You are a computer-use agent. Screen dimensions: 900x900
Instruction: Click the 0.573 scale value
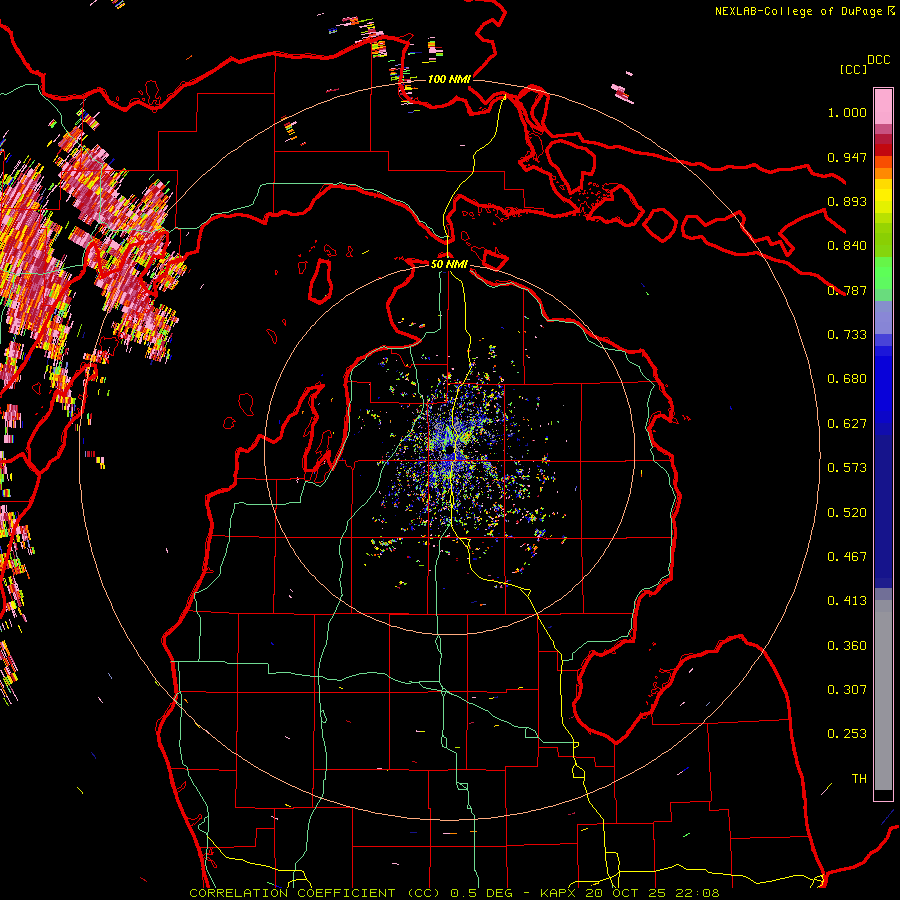[847, 468]
